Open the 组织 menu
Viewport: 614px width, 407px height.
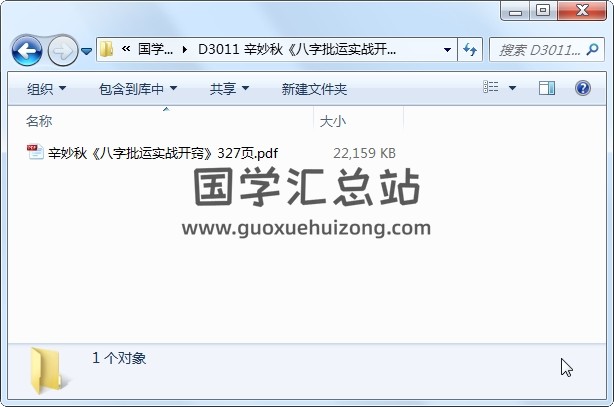[x=46, y=89]
